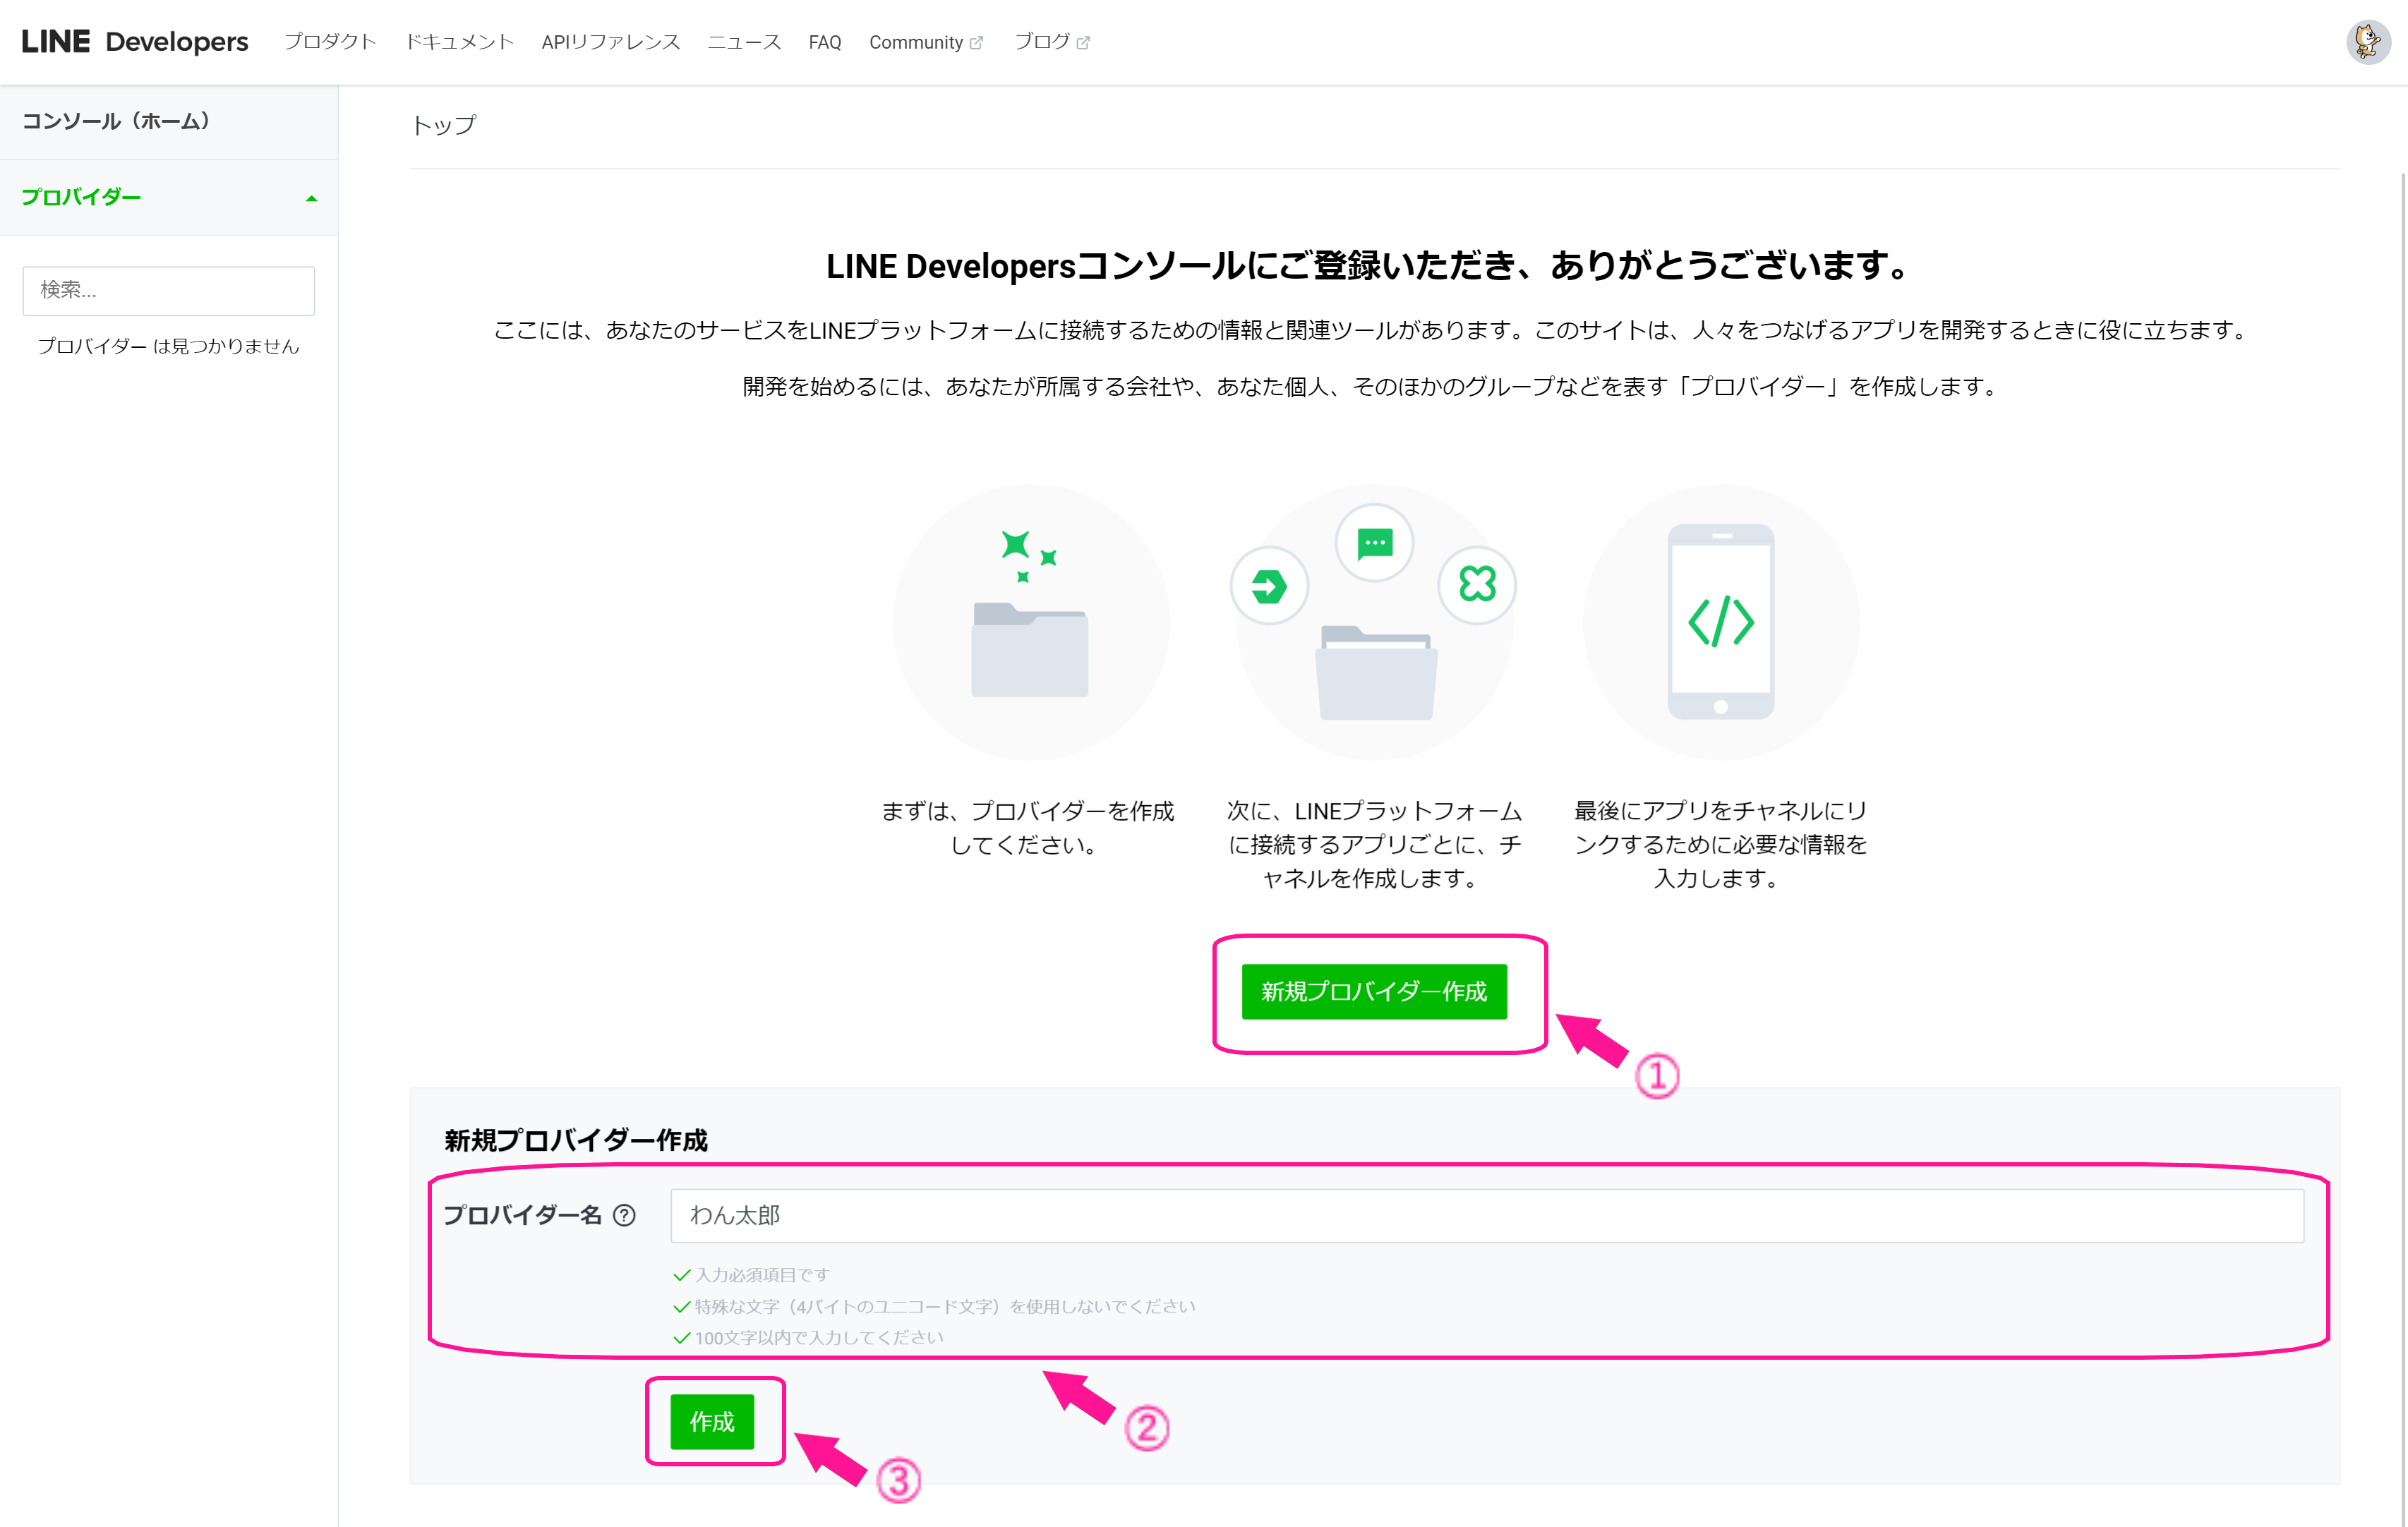Screen dimensions: 2408x1527
Task: Open the FAQ link
Action: (825, 42)
